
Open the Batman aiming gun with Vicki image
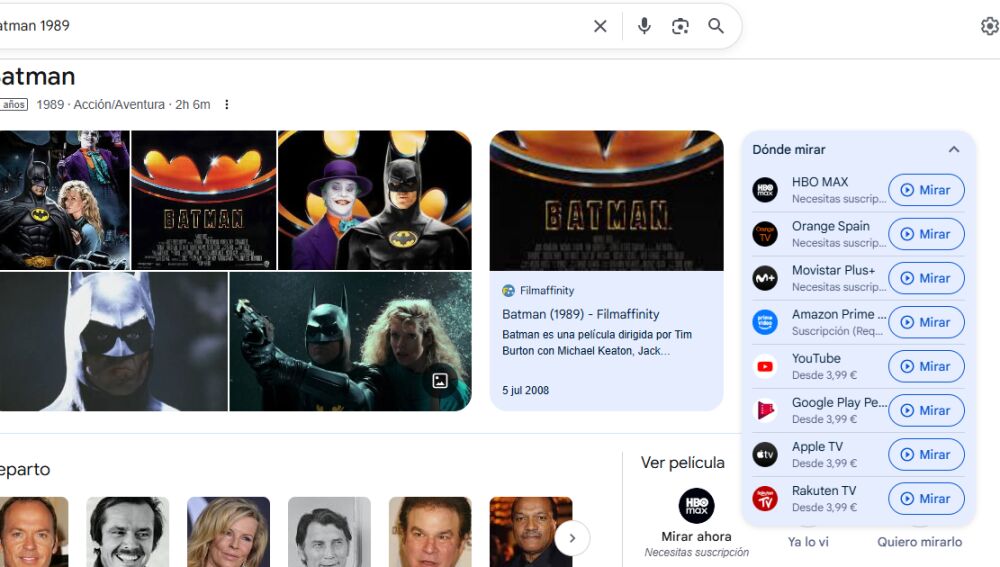click(x=351, y=341)
